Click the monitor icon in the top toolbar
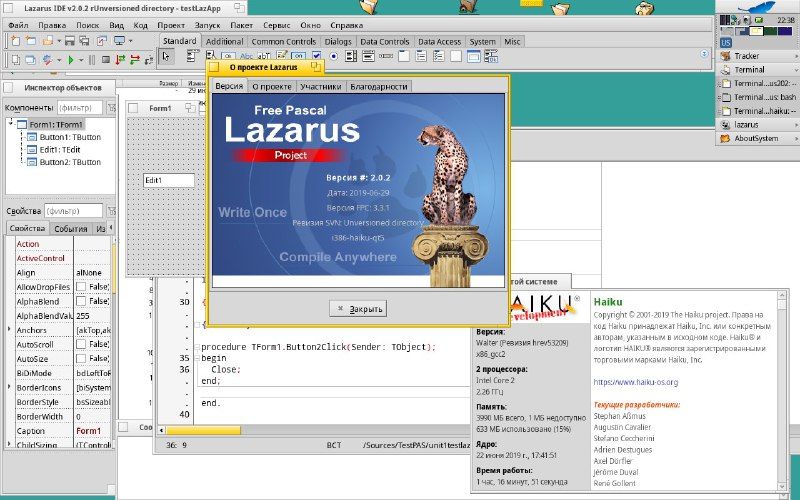The image size is (800, 500). click(x=119, y=41)
